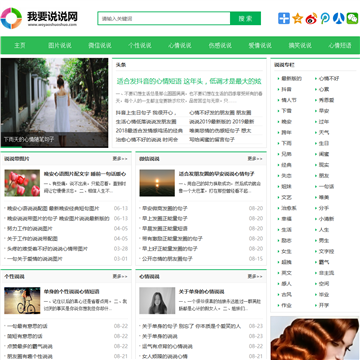Open the 一句话 sidebar tag

[326, 186]
